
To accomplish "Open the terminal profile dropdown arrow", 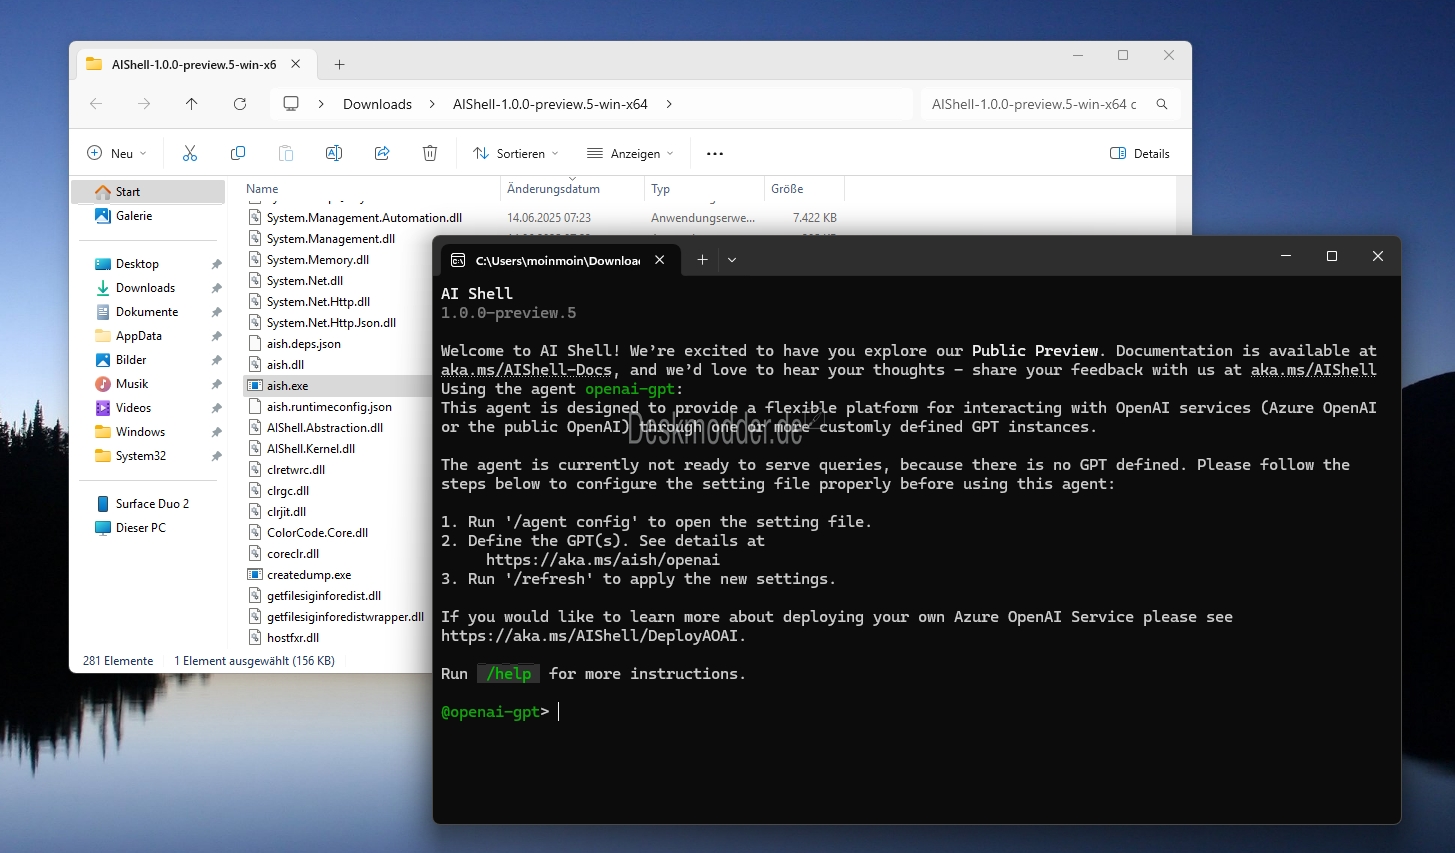I will pos(732,260).
